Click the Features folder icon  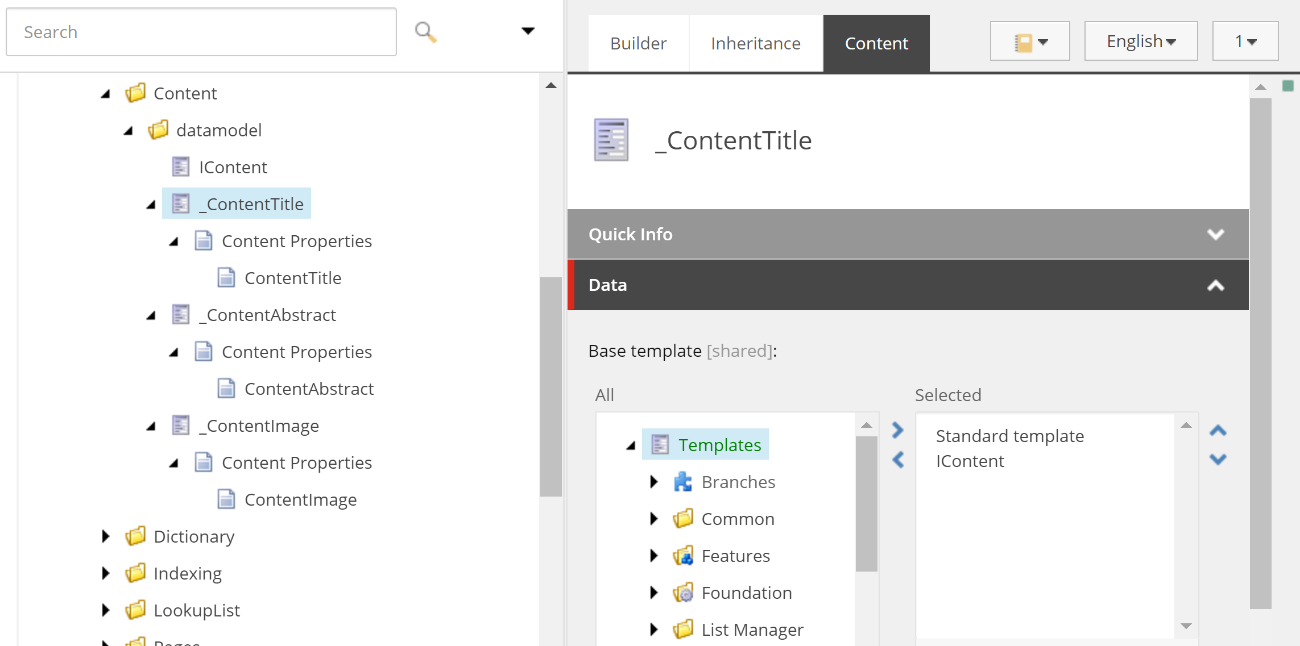point(683,555)
